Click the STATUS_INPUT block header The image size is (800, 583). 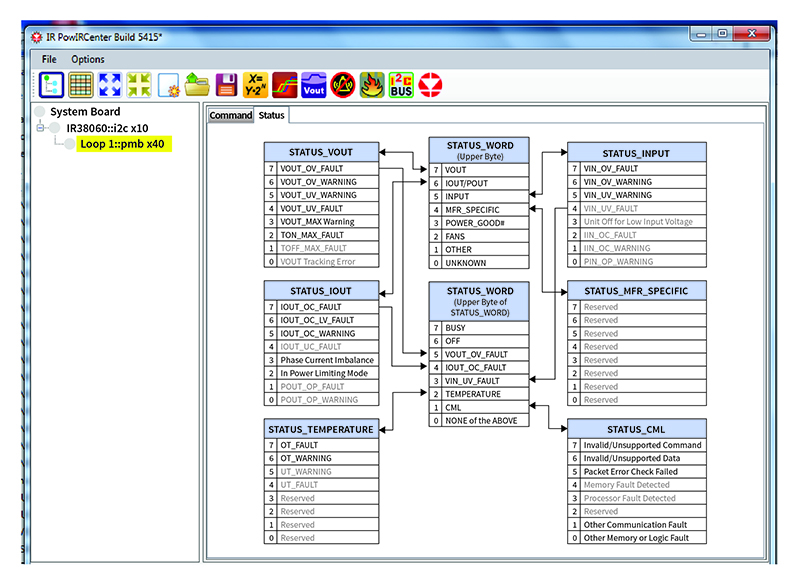pos(637,153)
